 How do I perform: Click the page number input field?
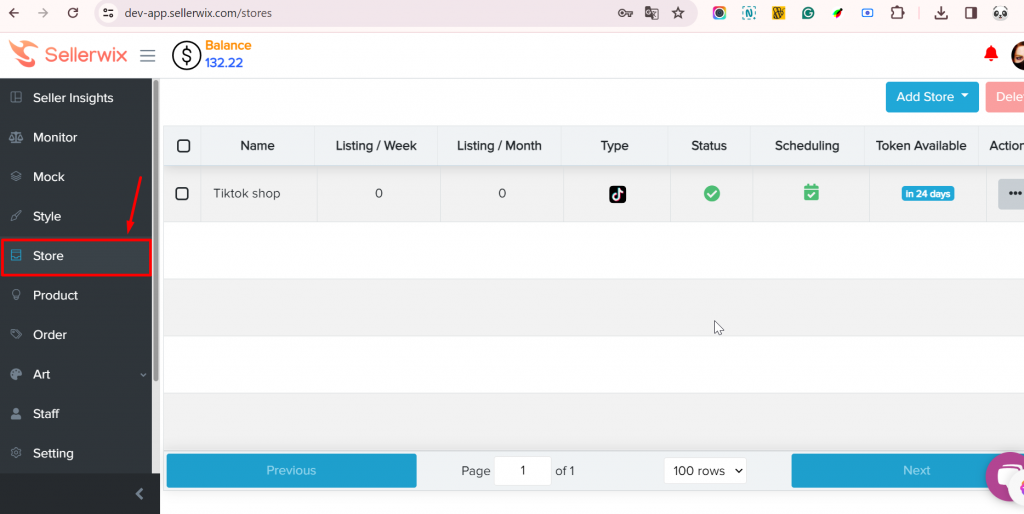(x=522, y=471)
